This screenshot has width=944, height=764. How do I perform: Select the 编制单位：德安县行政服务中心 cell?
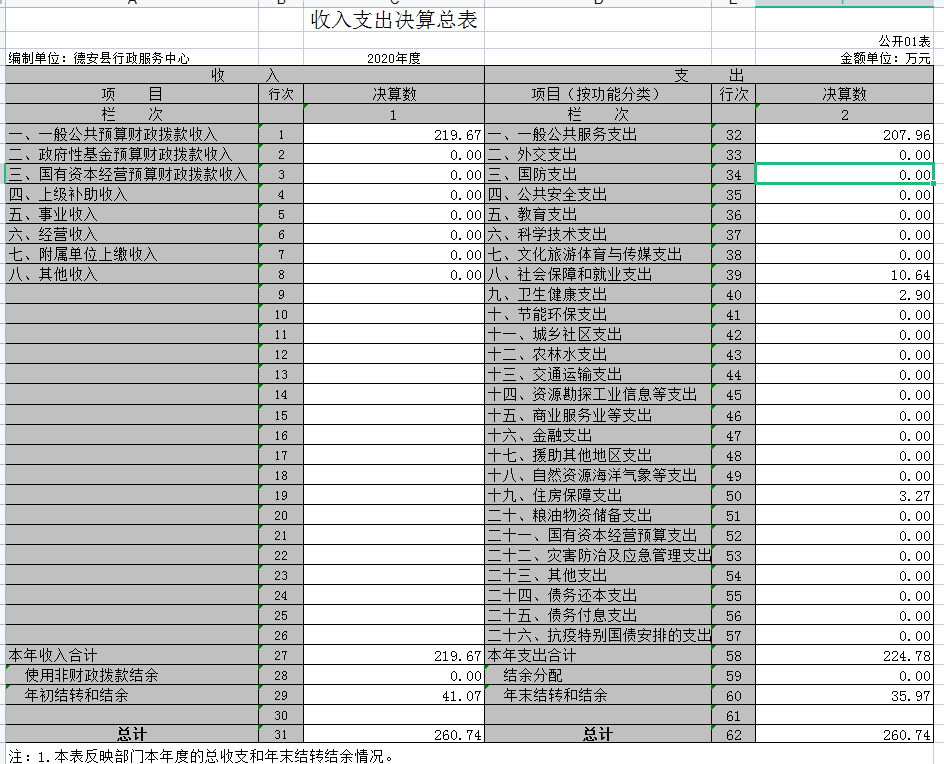100,59
